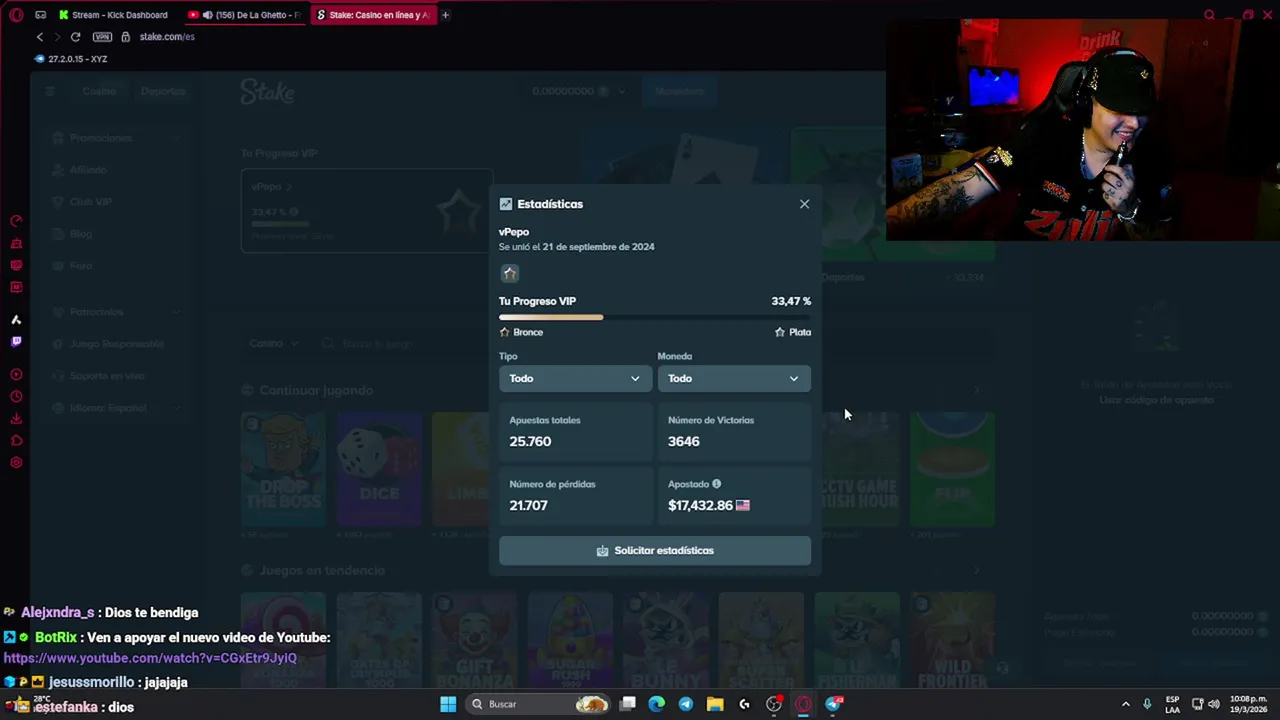
Task: Click Solicitar estadísticas button
Action: pyautogui.click(x=655, y=551)
